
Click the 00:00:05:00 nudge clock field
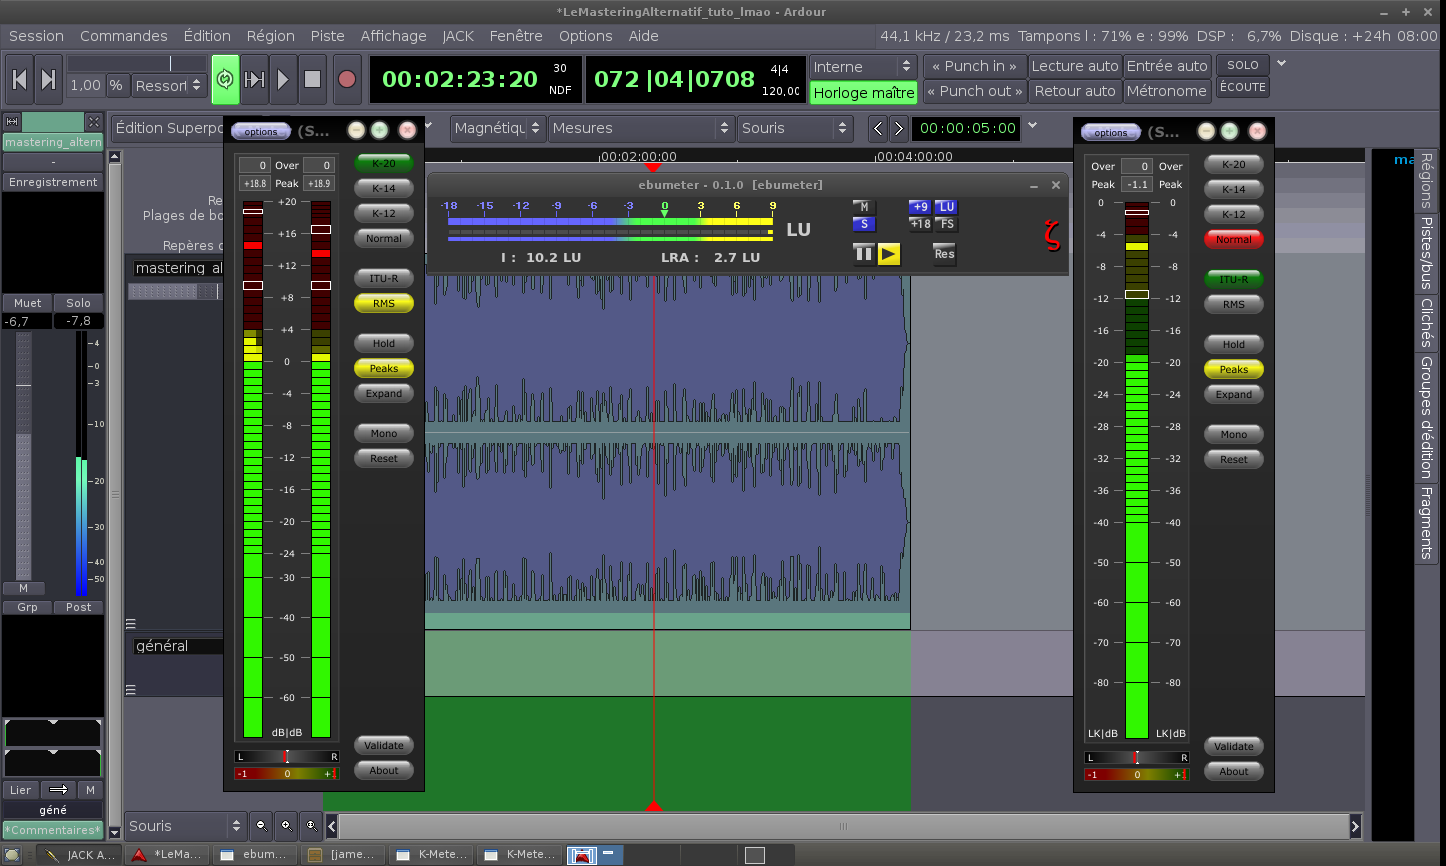pyautogui.click(x=967, y=128)
